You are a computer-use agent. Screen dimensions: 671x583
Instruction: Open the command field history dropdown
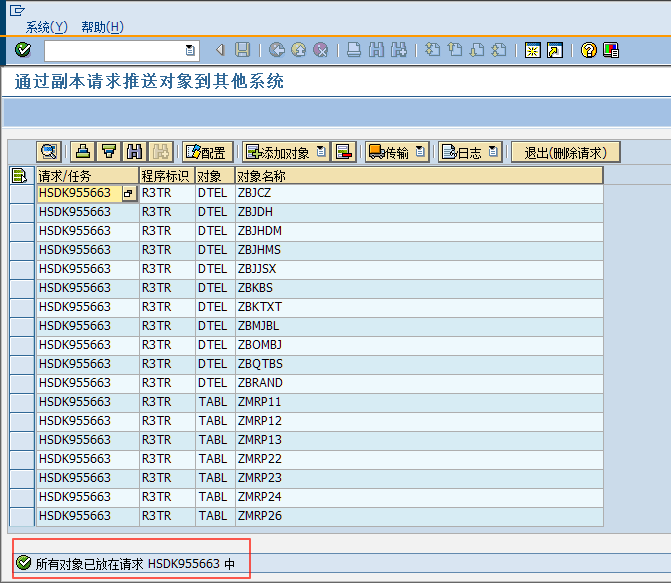(190, 51)
